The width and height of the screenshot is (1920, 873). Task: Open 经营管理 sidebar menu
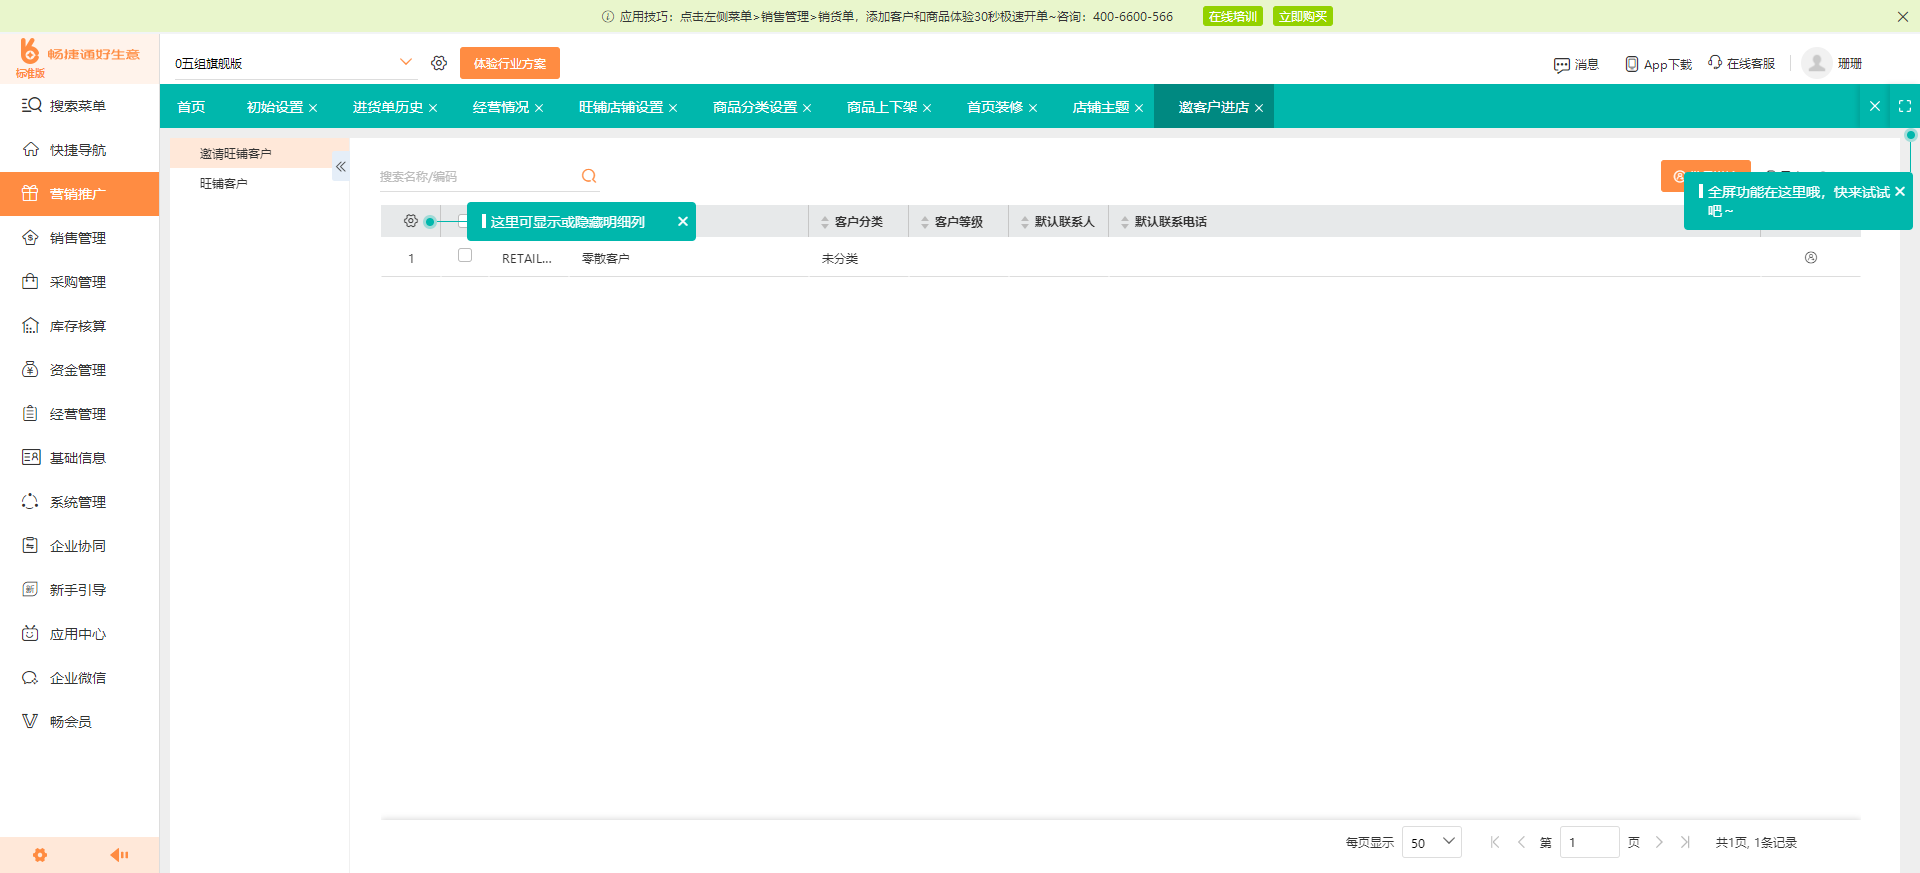coord(79,414)
